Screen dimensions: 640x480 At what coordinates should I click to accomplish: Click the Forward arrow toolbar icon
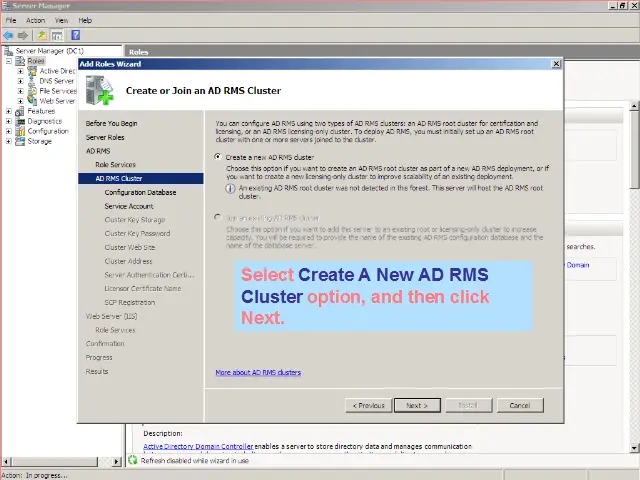point(22,36)
